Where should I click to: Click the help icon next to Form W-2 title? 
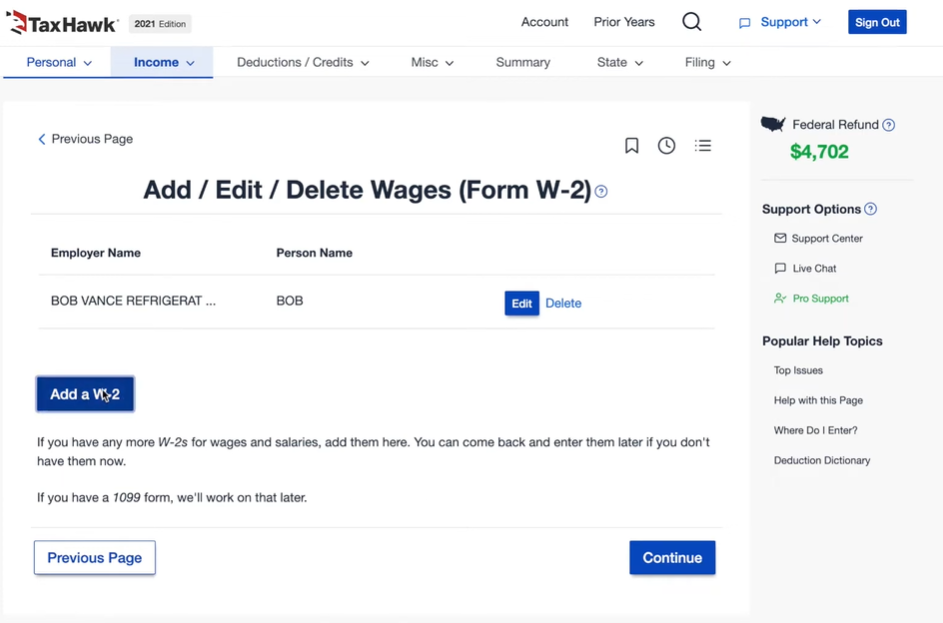click(x=601, y=191)
